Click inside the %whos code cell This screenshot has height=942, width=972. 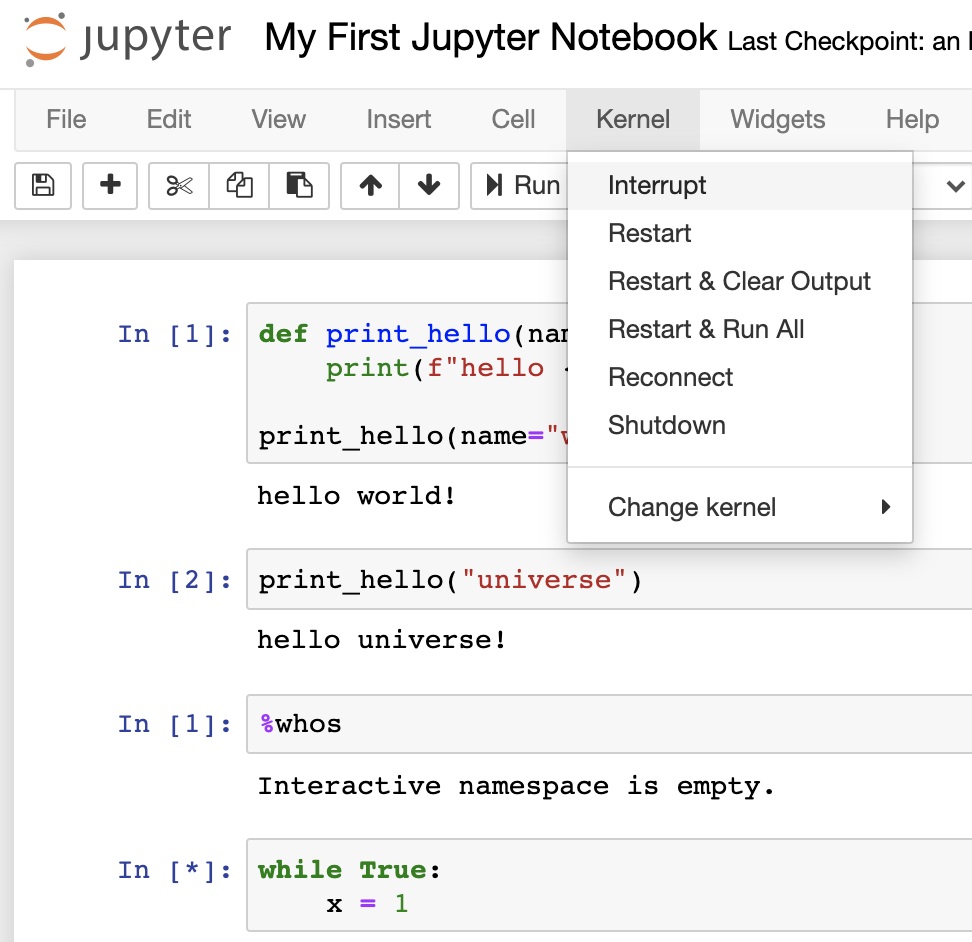coord(609,724)
